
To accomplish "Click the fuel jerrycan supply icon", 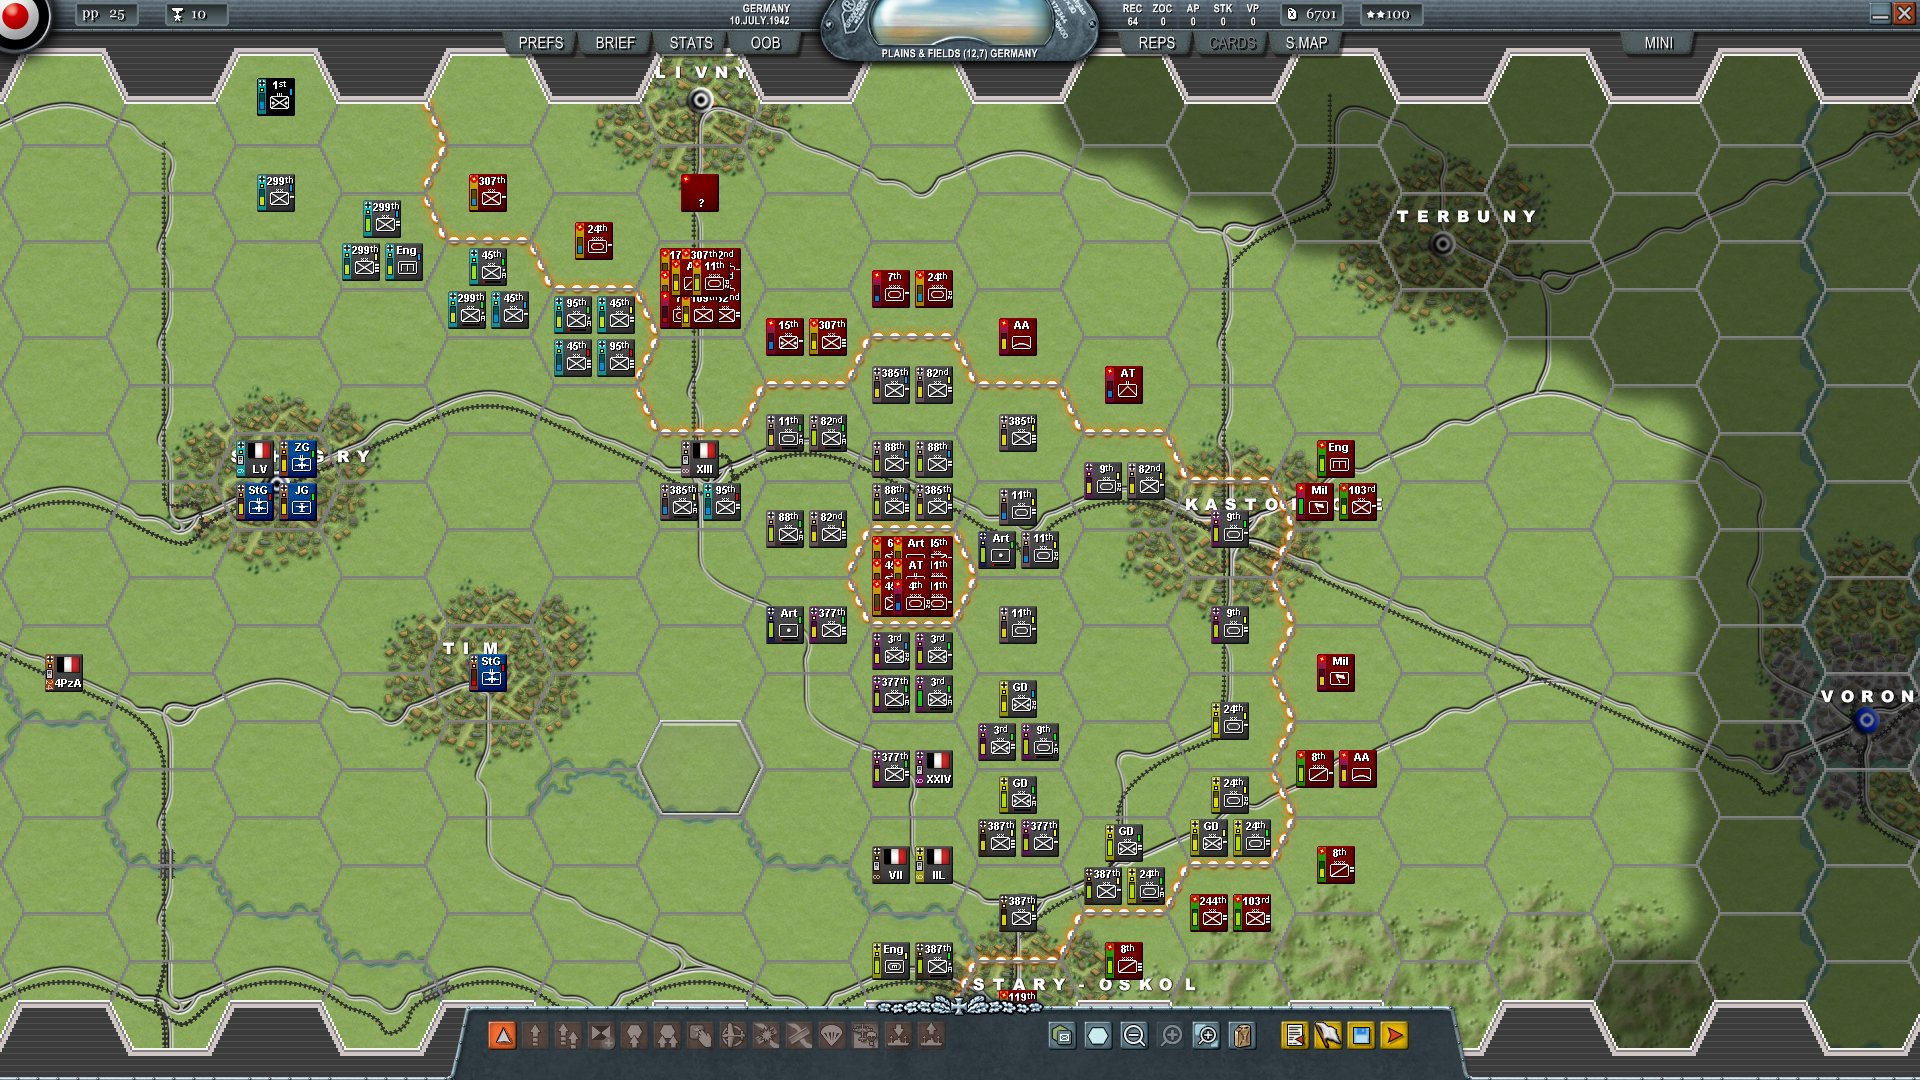I will coord(1243,1036).
